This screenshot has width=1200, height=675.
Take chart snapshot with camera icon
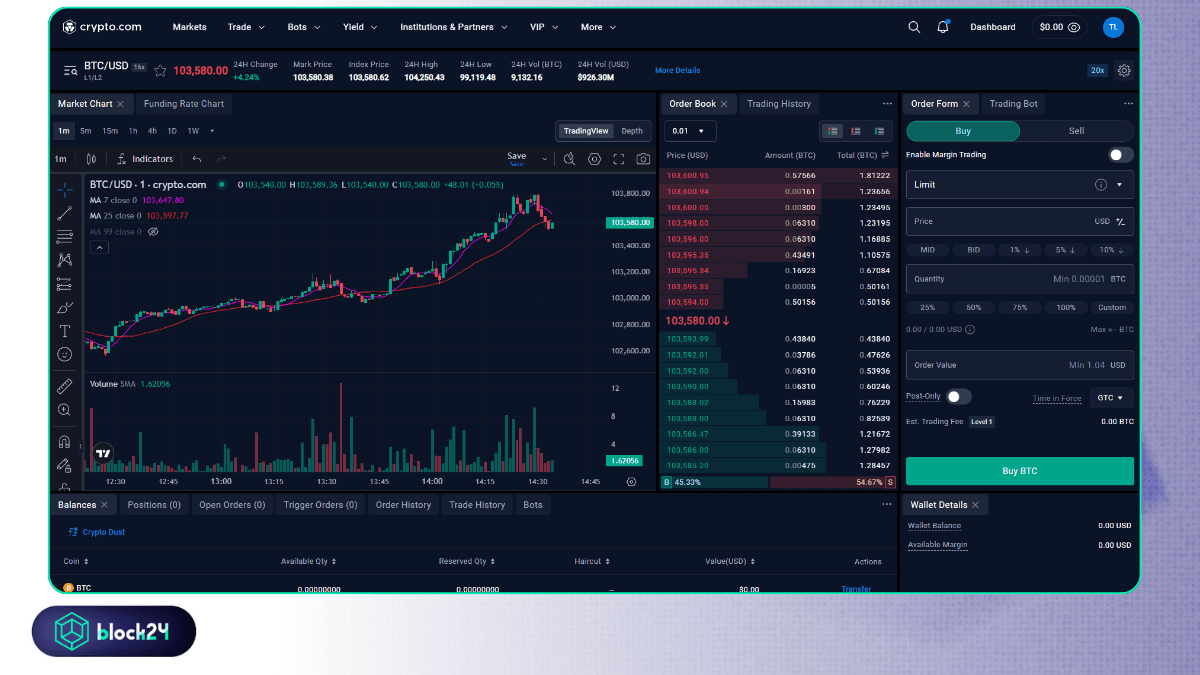(643, 159)
